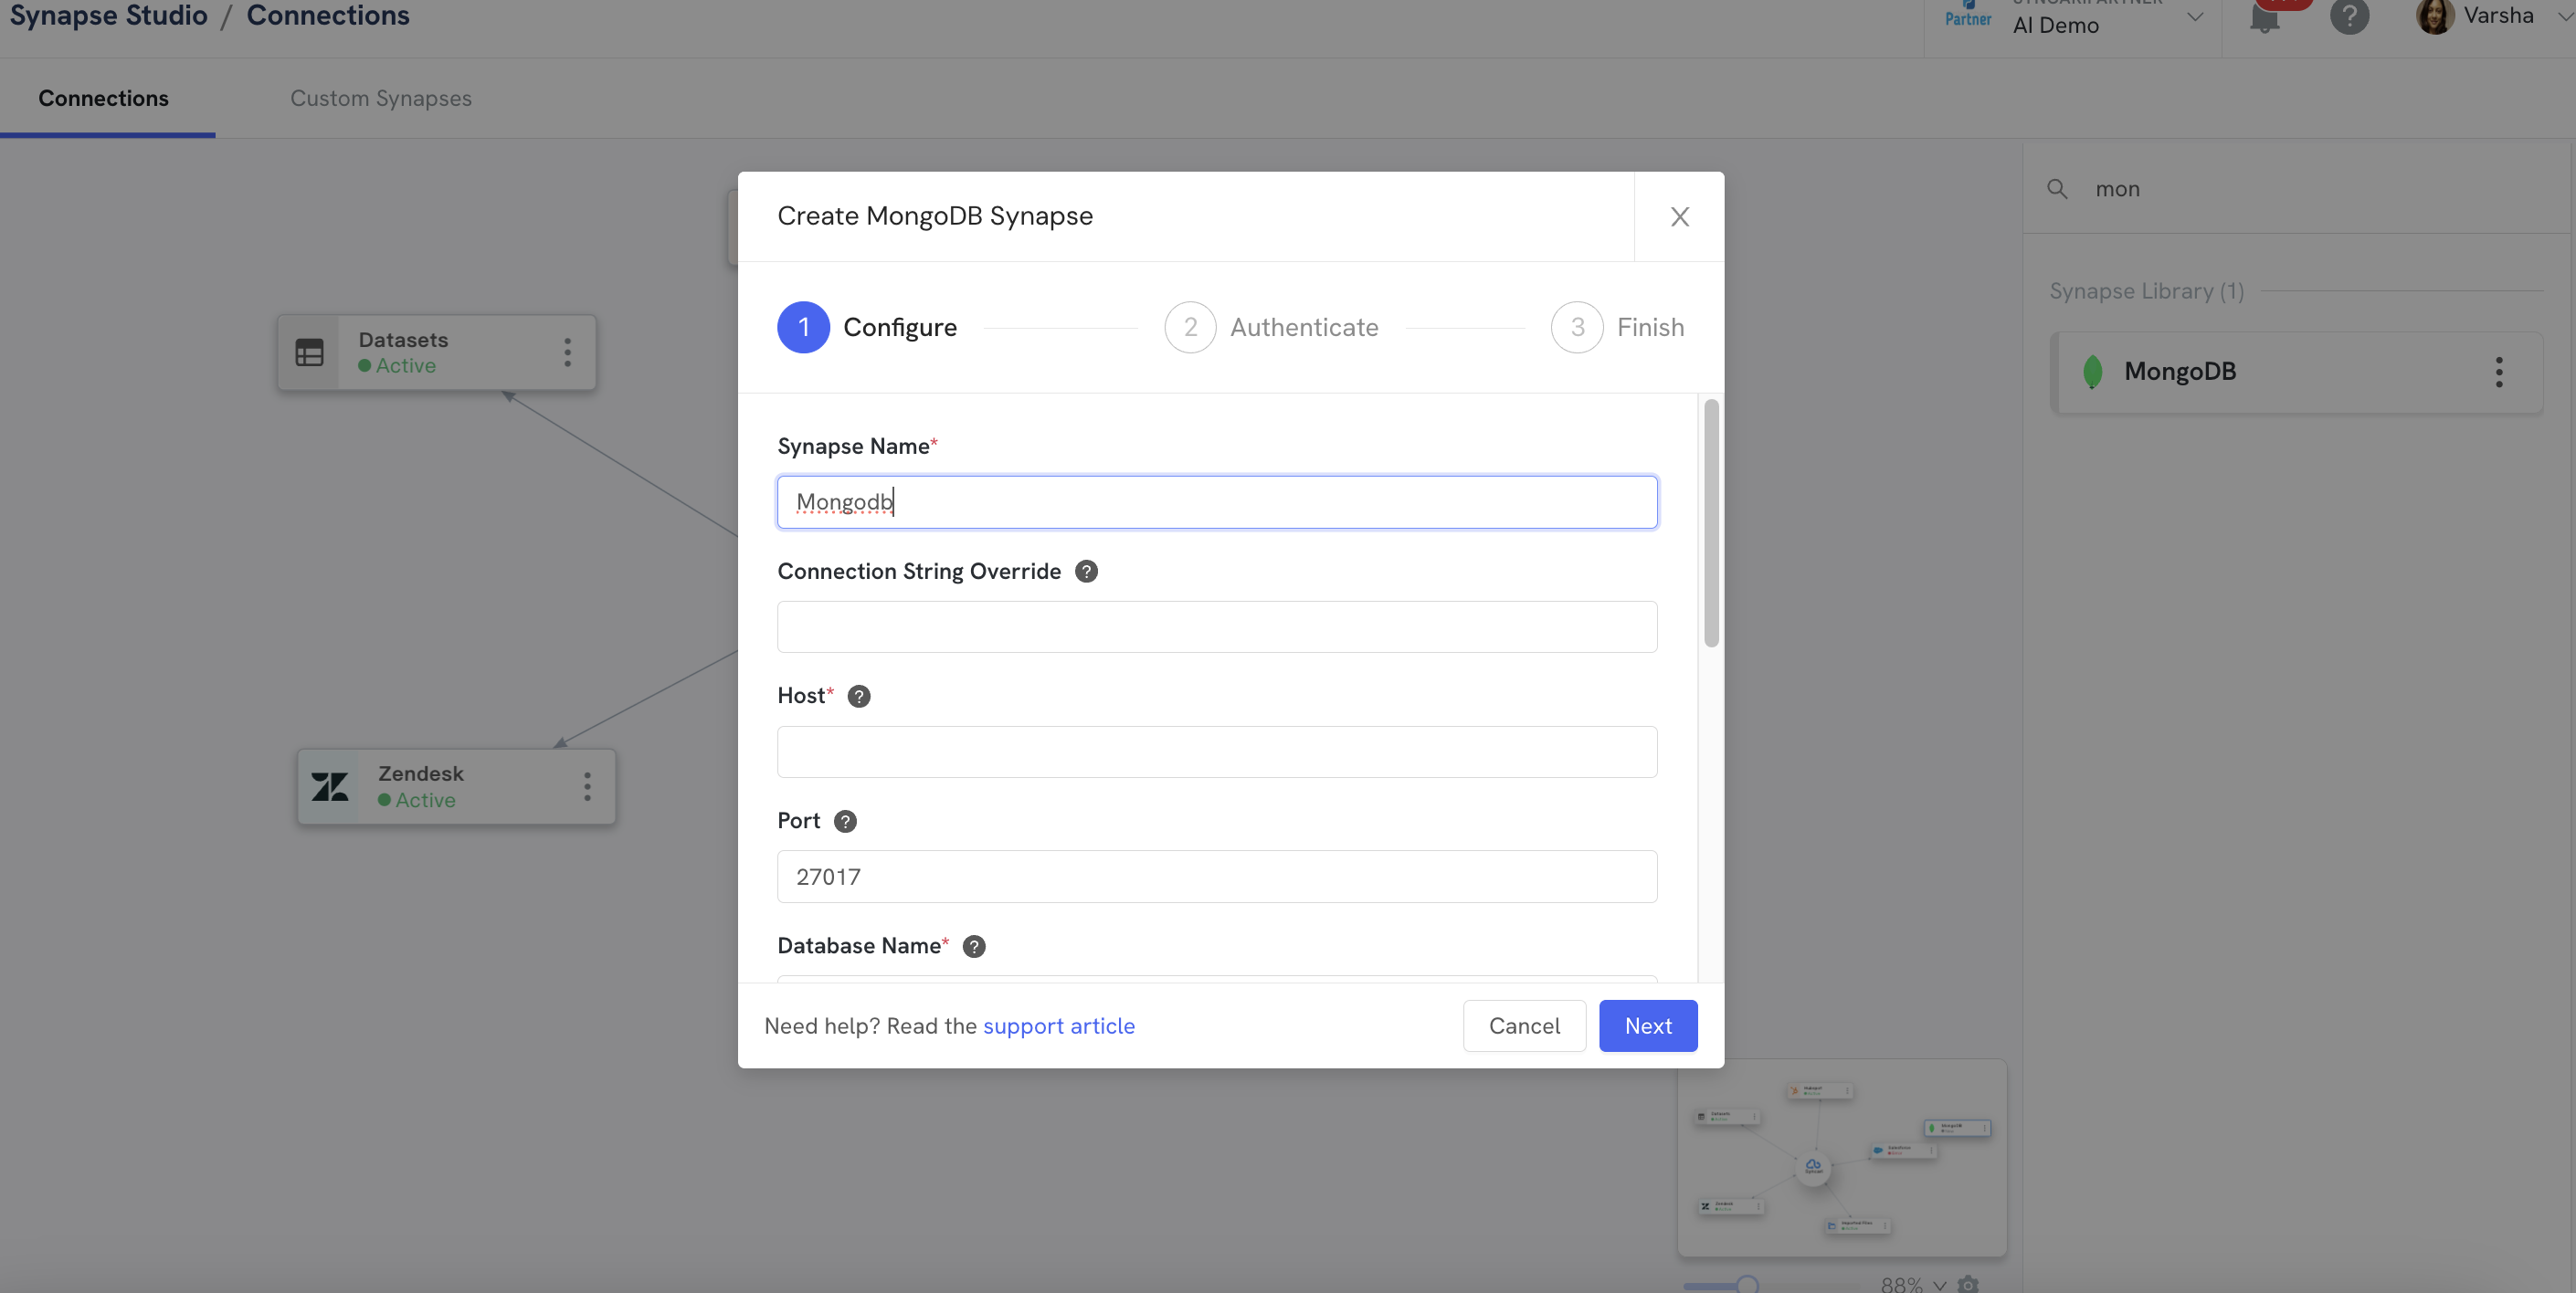Screen dimensions: 2576x1293
Task: Select the Zendesk node name
Action: click(421, 774)
